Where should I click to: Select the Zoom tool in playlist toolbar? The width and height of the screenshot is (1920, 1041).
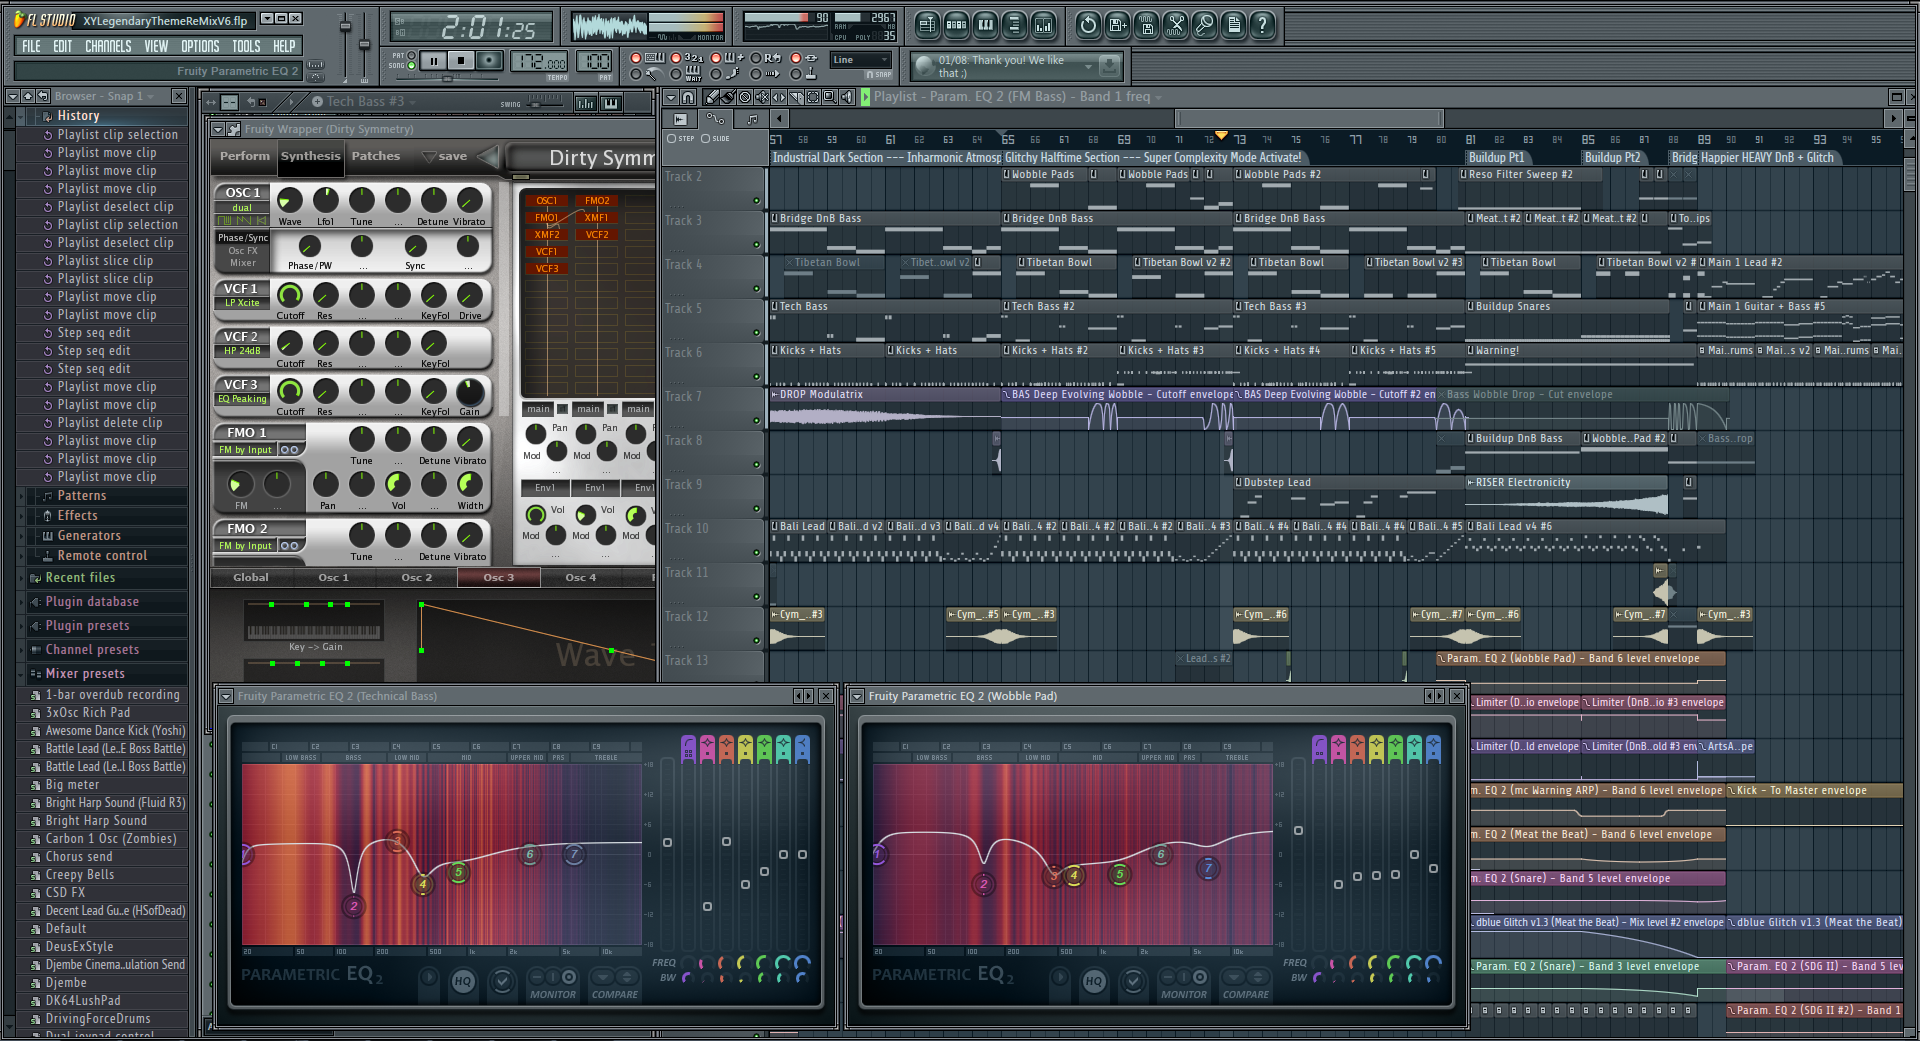point(829,97)
